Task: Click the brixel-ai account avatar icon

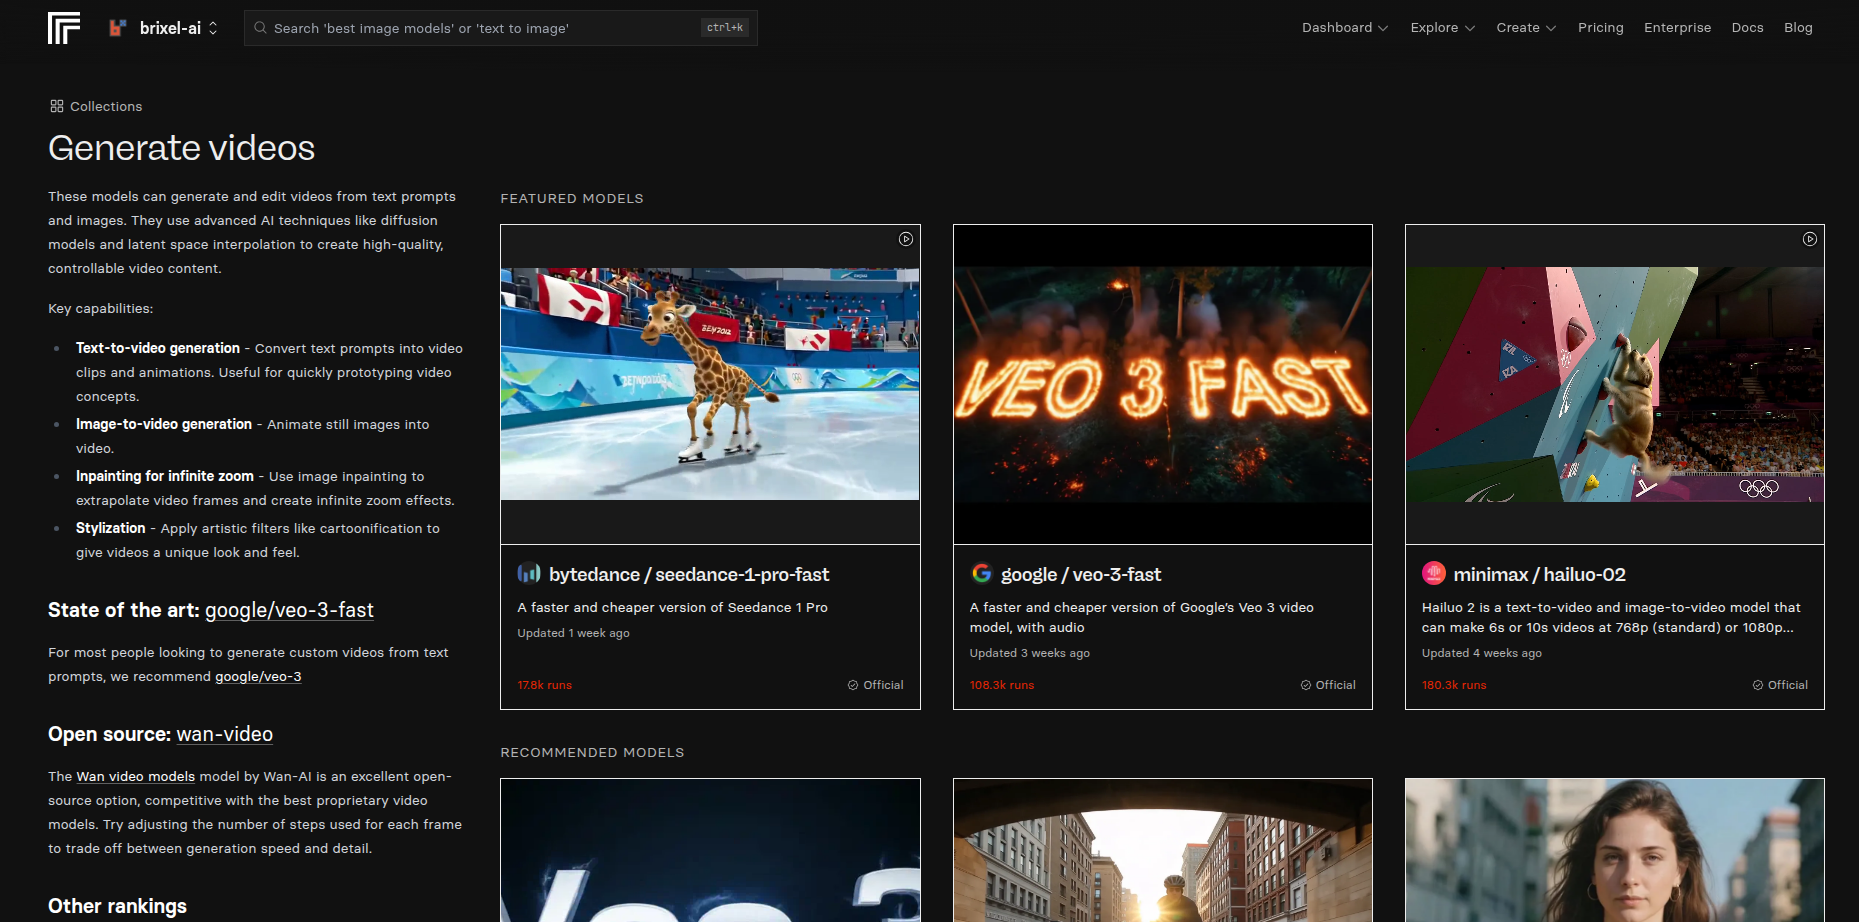Action: [x=118, y=28]
